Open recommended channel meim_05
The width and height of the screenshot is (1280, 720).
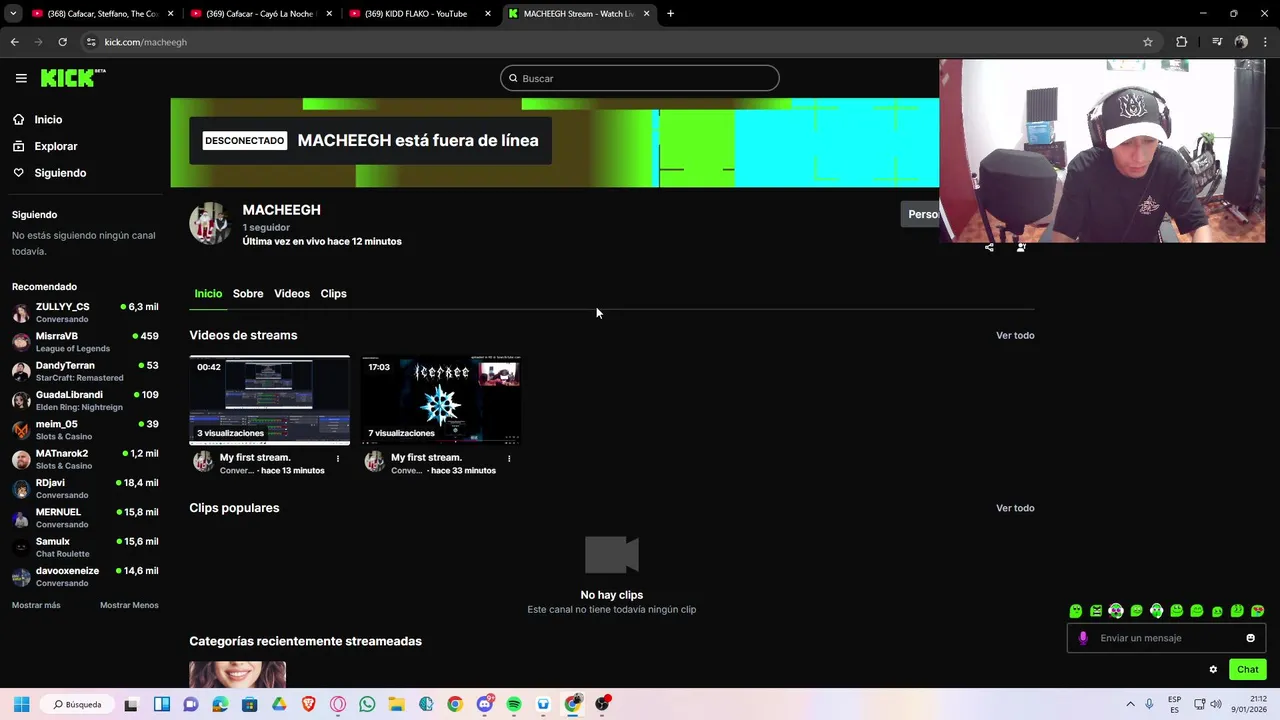85,430
